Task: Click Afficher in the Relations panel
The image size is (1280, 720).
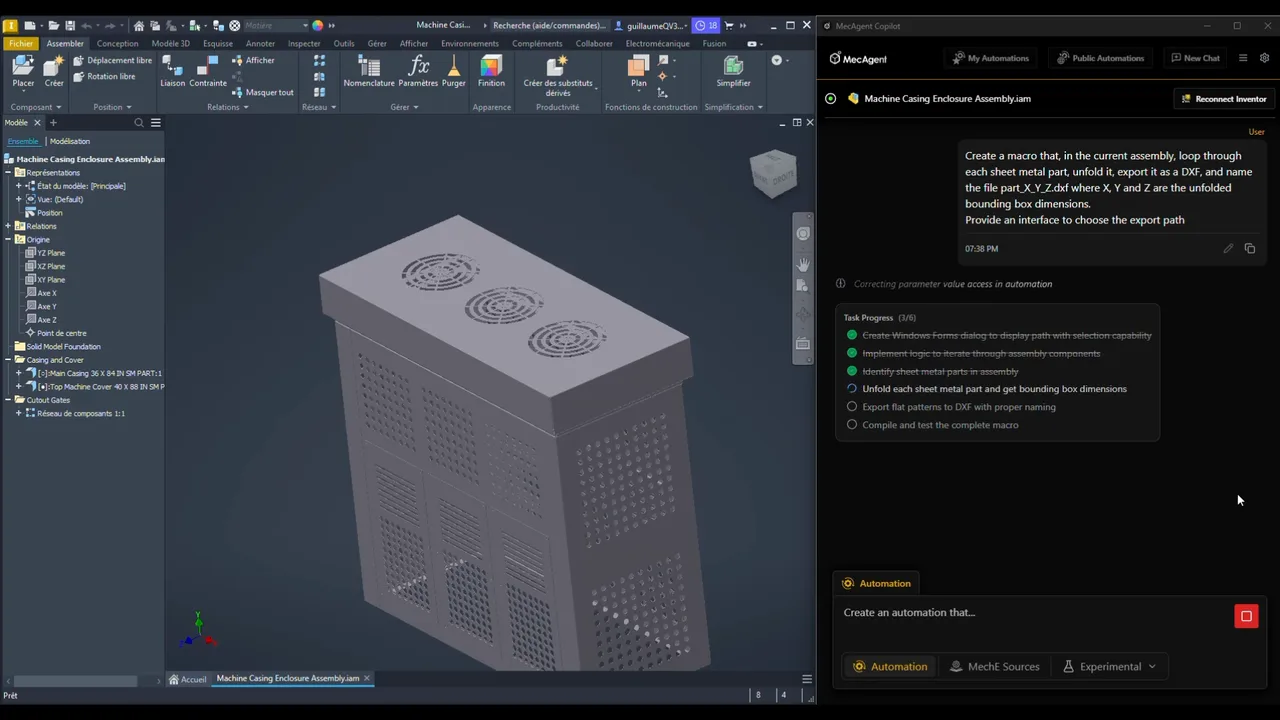Action: [253, 60]
